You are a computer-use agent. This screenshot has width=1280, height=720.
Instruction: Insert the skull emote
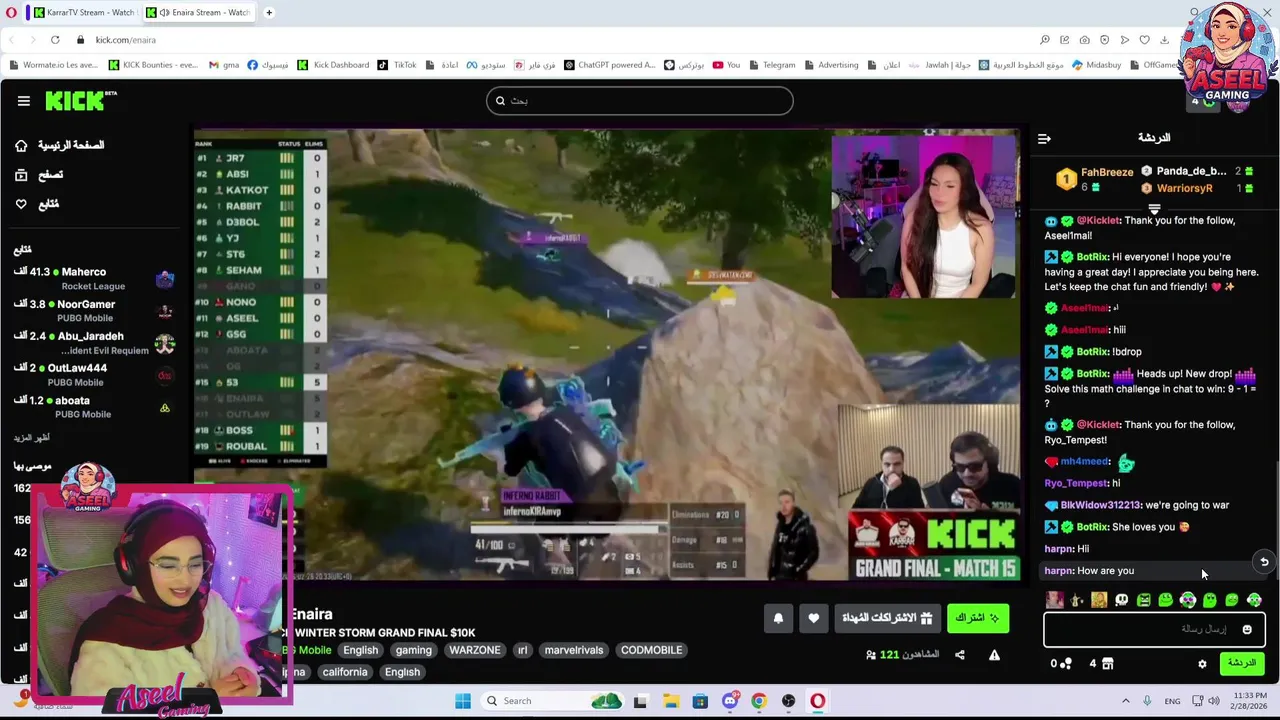coord(1121,600)
